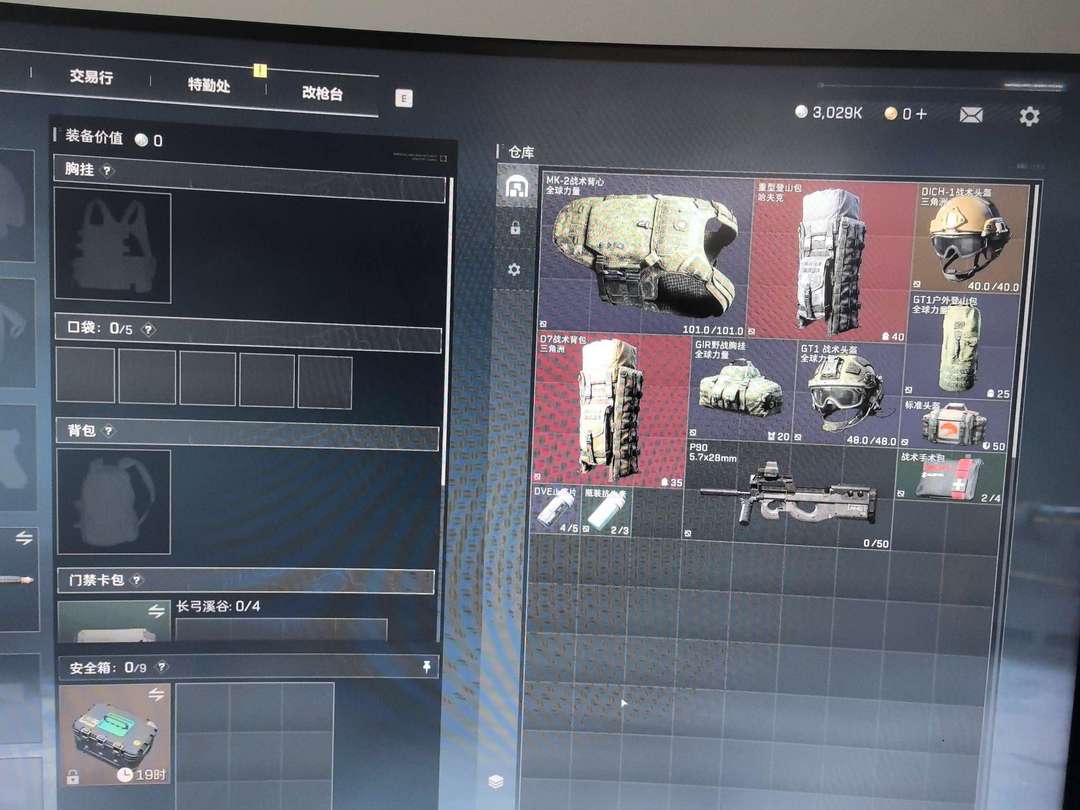The height and width of the screenshot is (810, 1080).
Task: Click swap icon on keycard pack slot
Action: [x=156, y=610]
